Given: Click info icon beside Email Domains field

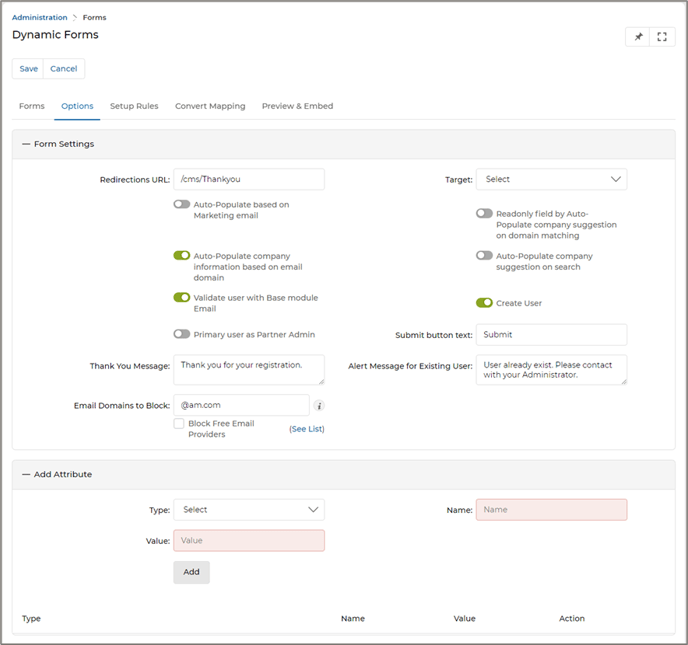Looking at the screenshot, I should coord(319,406).
